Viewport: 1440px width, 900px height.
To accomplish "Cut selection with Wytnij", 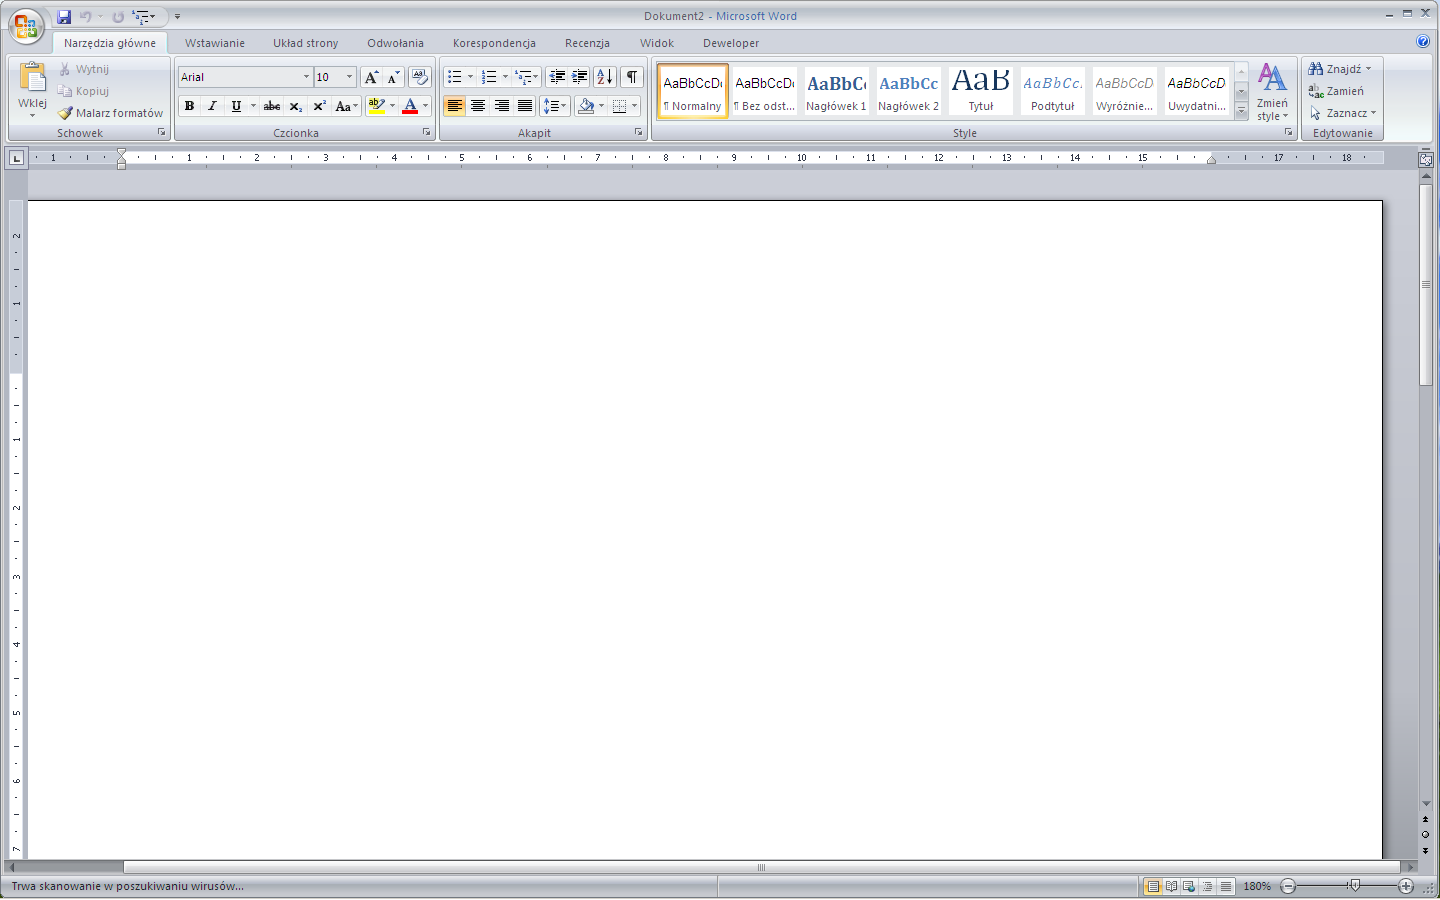I will pos(84,69).
